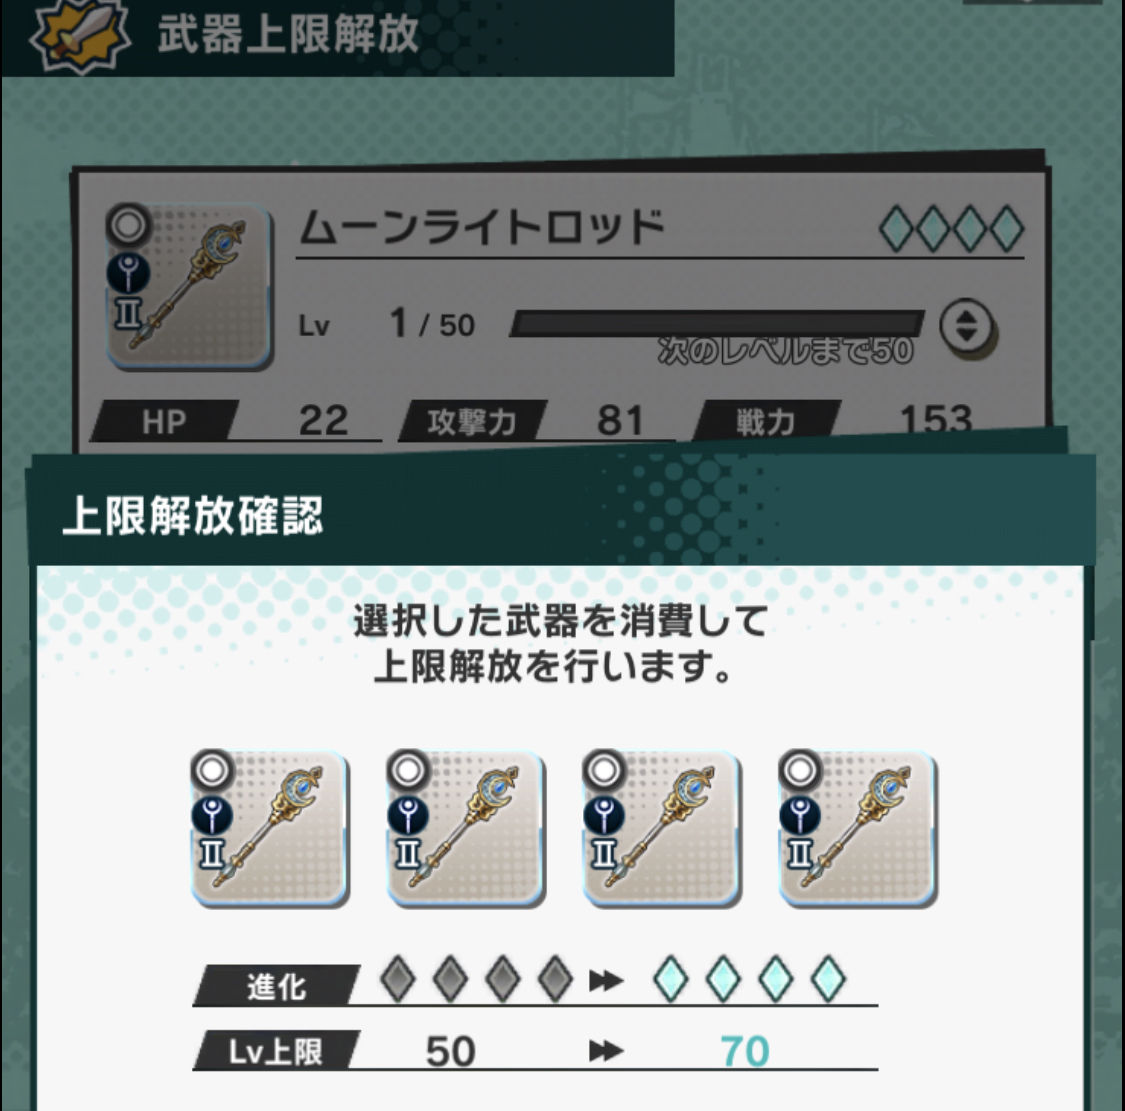The height and width of the screenshot is (1111, 1125).
Task: Toggle the up-down arrow button beside level bar
Action: click(x=966, y=327)
